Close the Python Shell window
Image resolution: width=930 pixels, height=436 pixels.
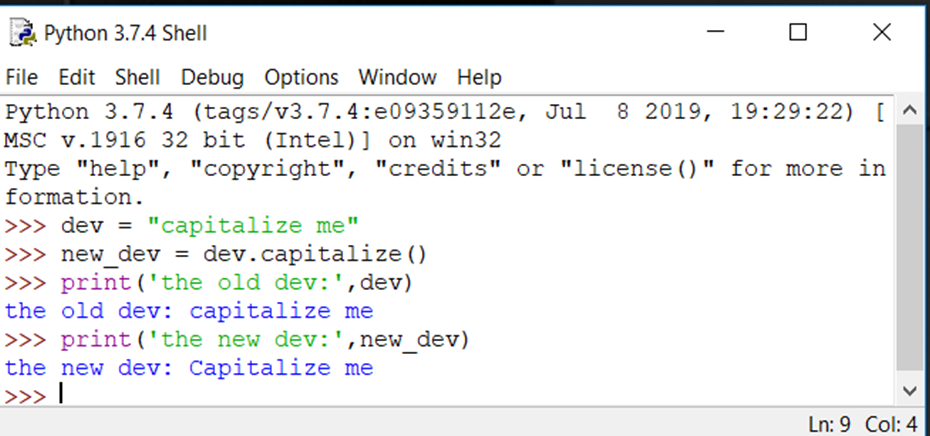pyautogui.click(x=881, y=33)
